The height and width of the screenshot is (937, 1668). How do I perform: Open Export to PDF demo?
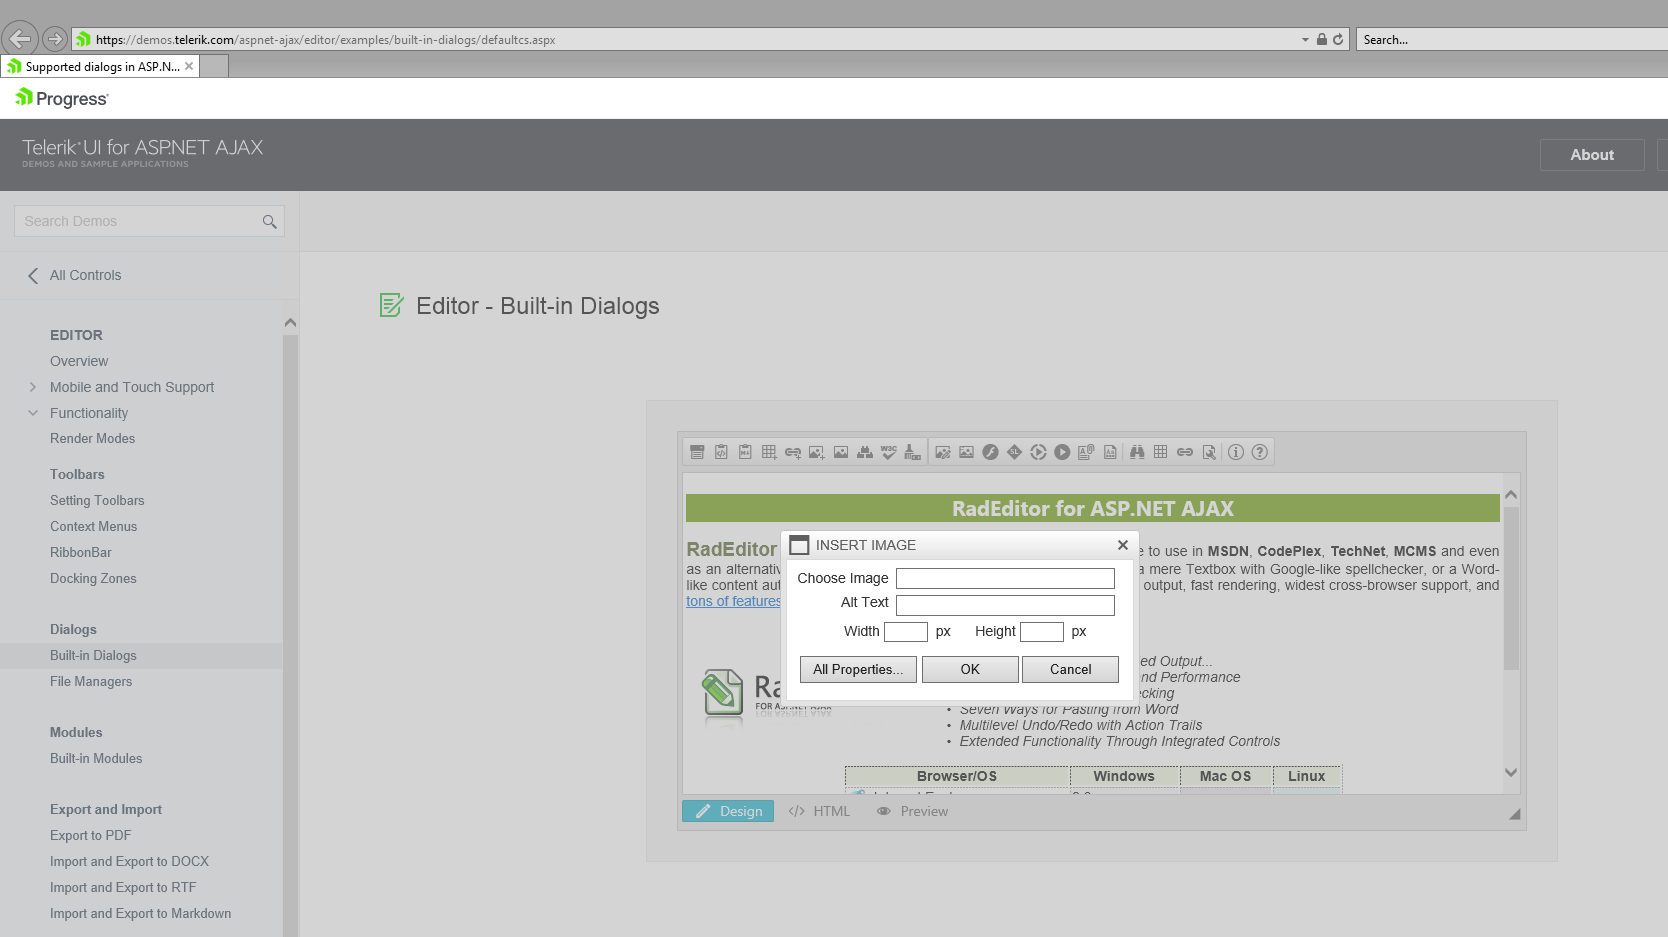[90, 835]
